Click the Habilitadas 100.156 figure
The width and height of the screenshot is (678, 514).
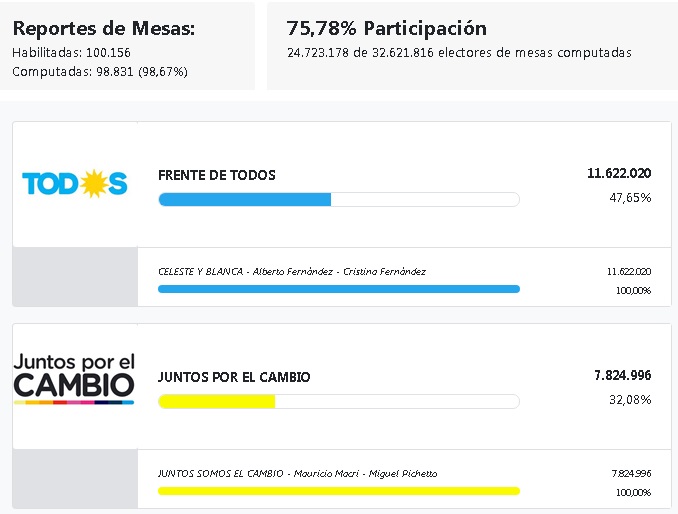[x=72, y=52]
